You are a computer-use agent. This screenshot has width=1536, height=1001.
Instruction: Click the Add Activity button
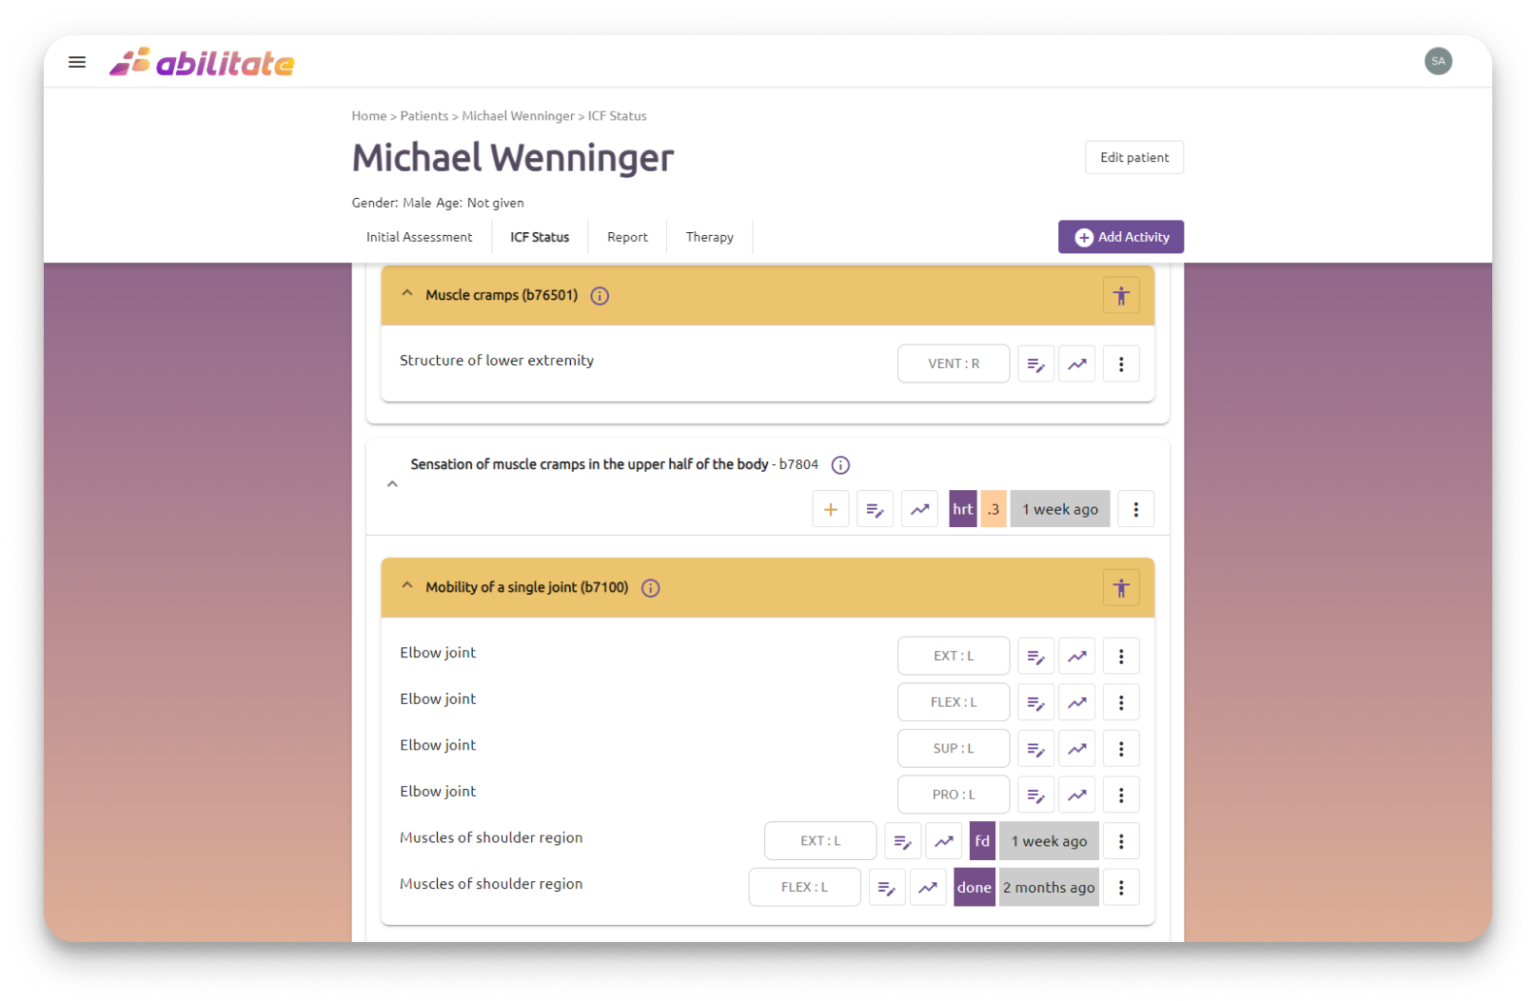tap(1121, 237)
